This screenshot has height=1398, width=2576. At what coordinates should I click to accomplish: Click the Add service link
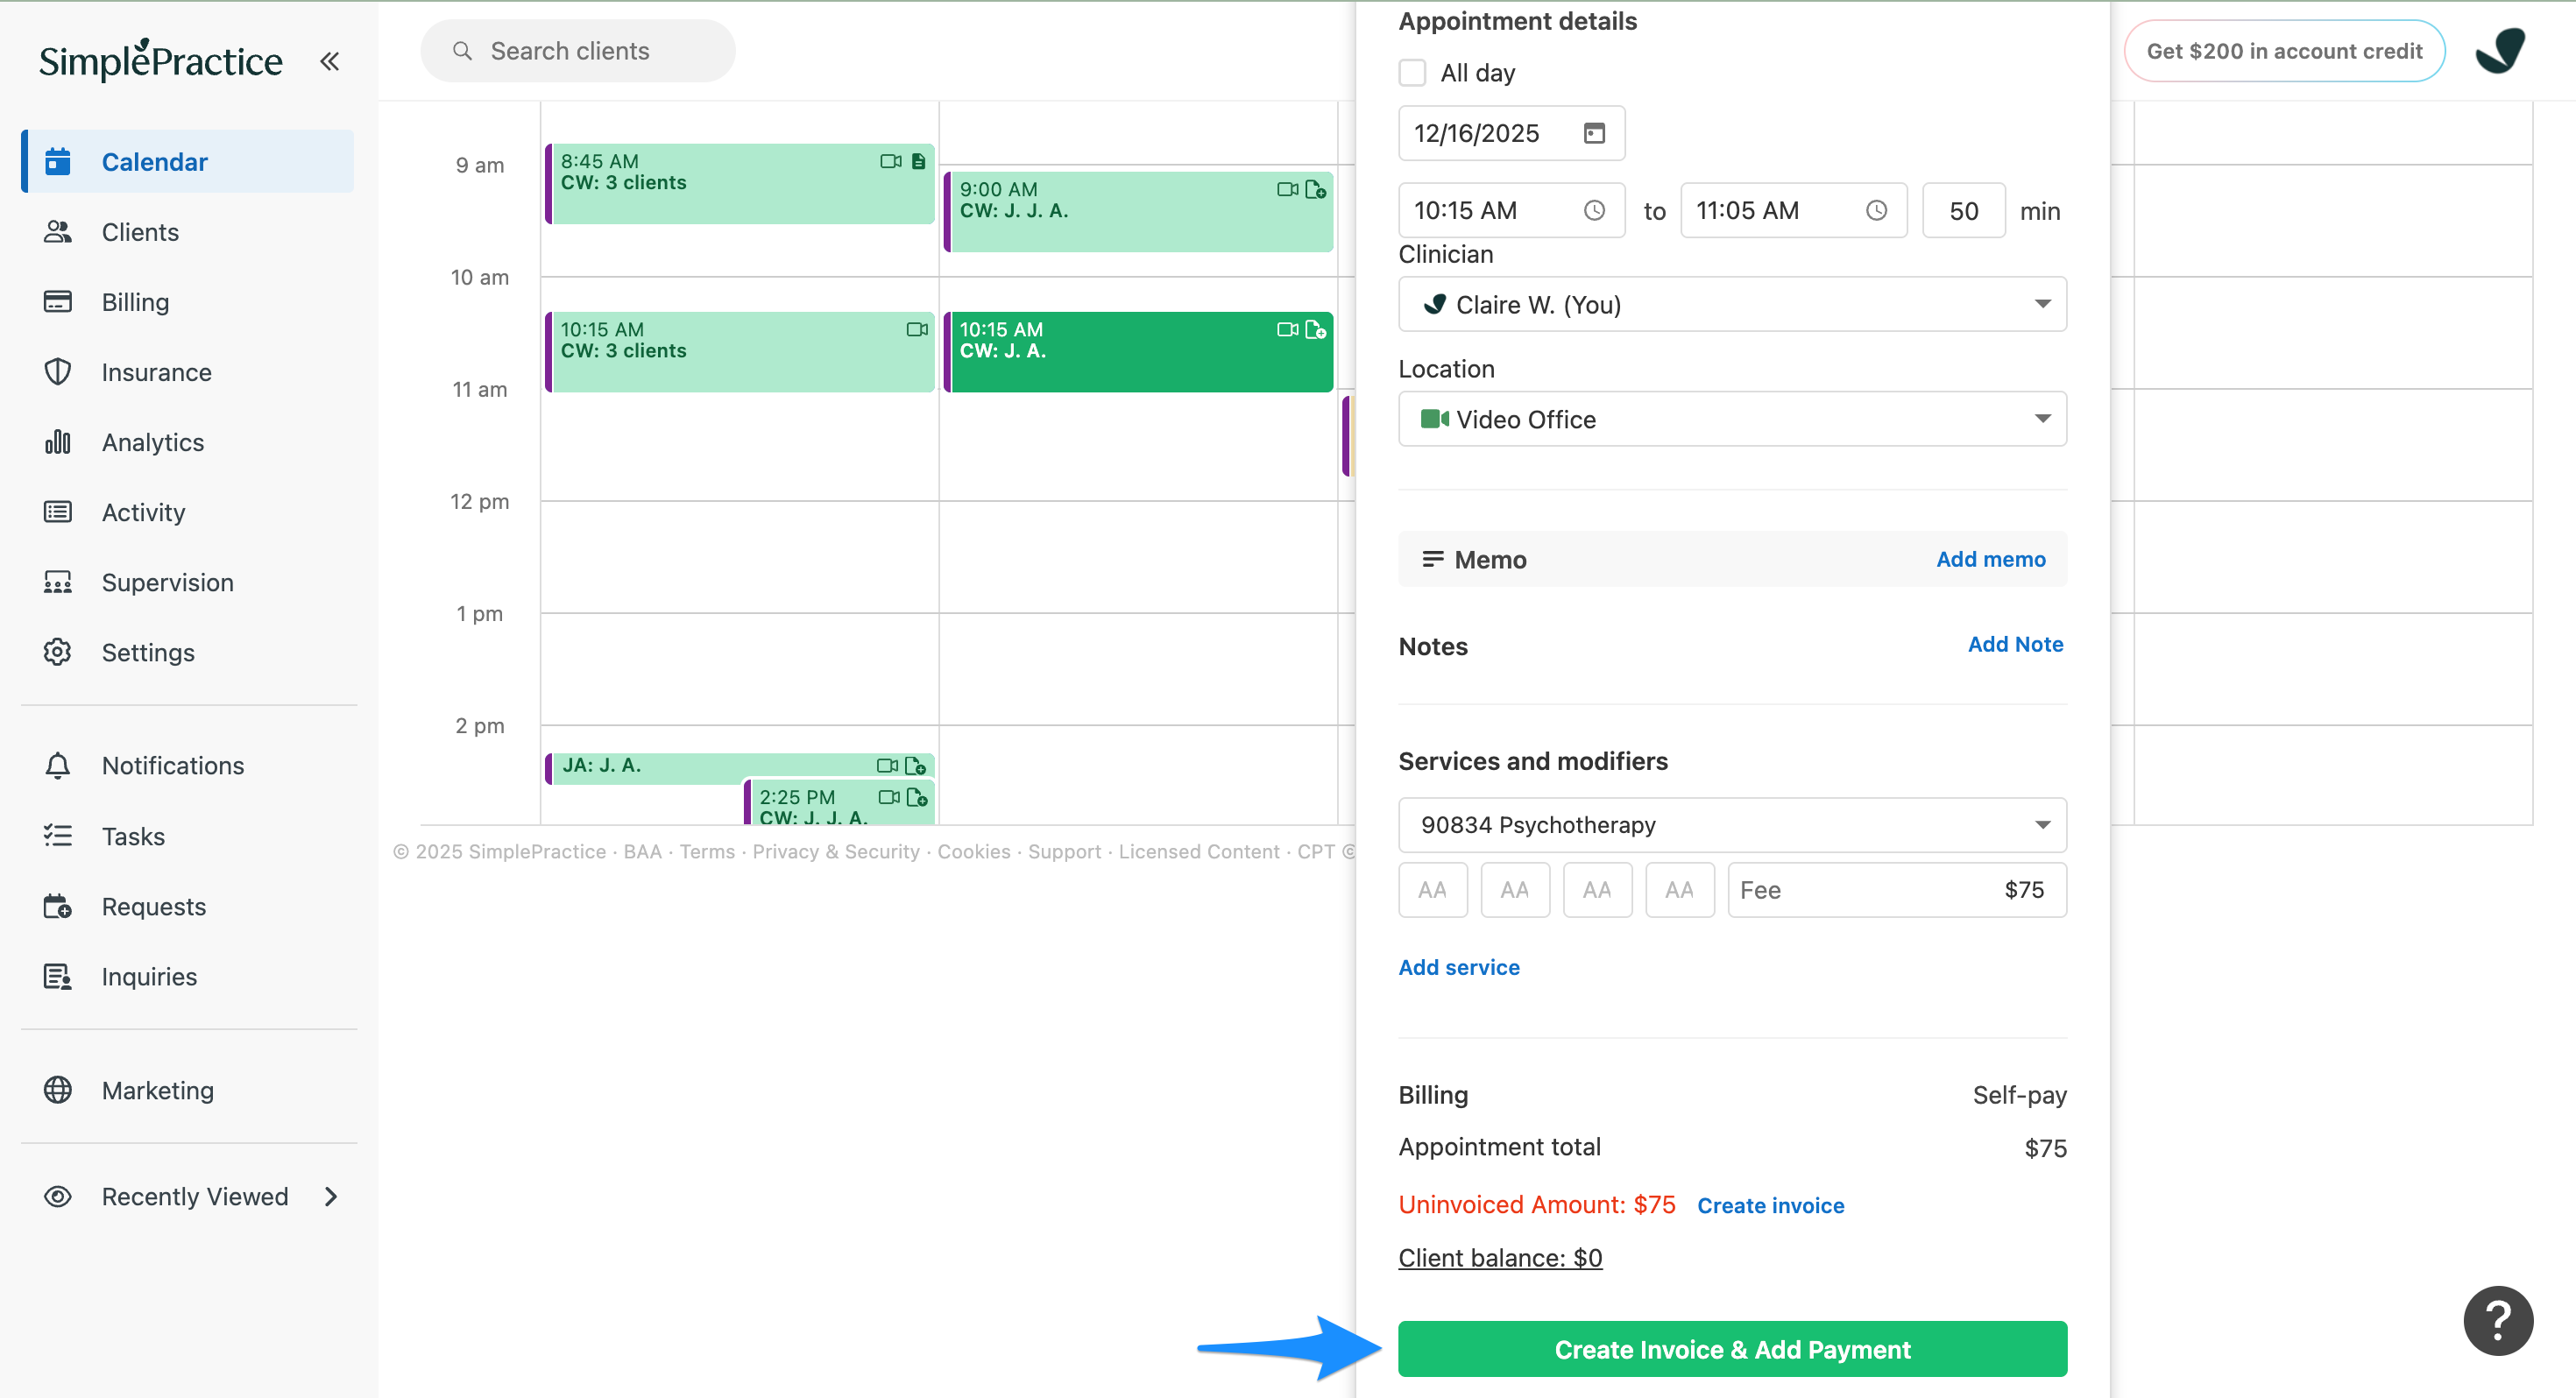click(1458, 967)
